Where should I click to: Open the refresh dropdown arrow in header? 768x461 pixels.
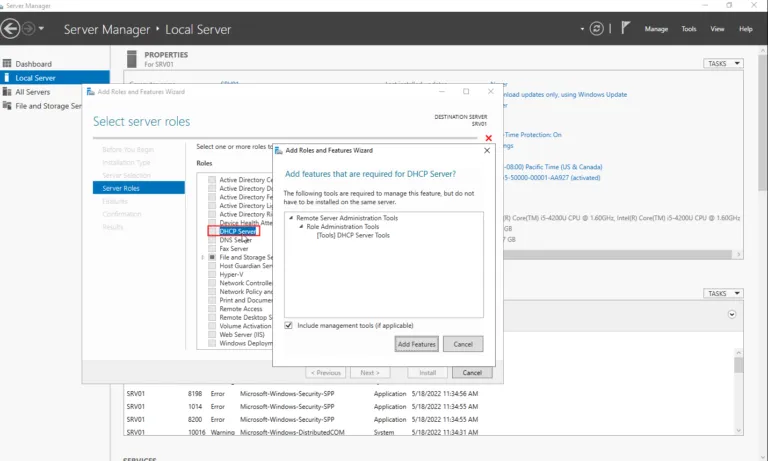point(582,29)
